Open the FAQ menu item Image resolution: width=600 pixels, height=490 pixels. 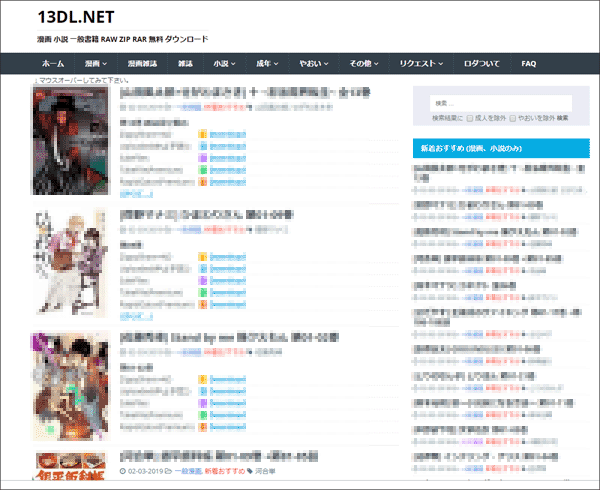coord(528,63)
